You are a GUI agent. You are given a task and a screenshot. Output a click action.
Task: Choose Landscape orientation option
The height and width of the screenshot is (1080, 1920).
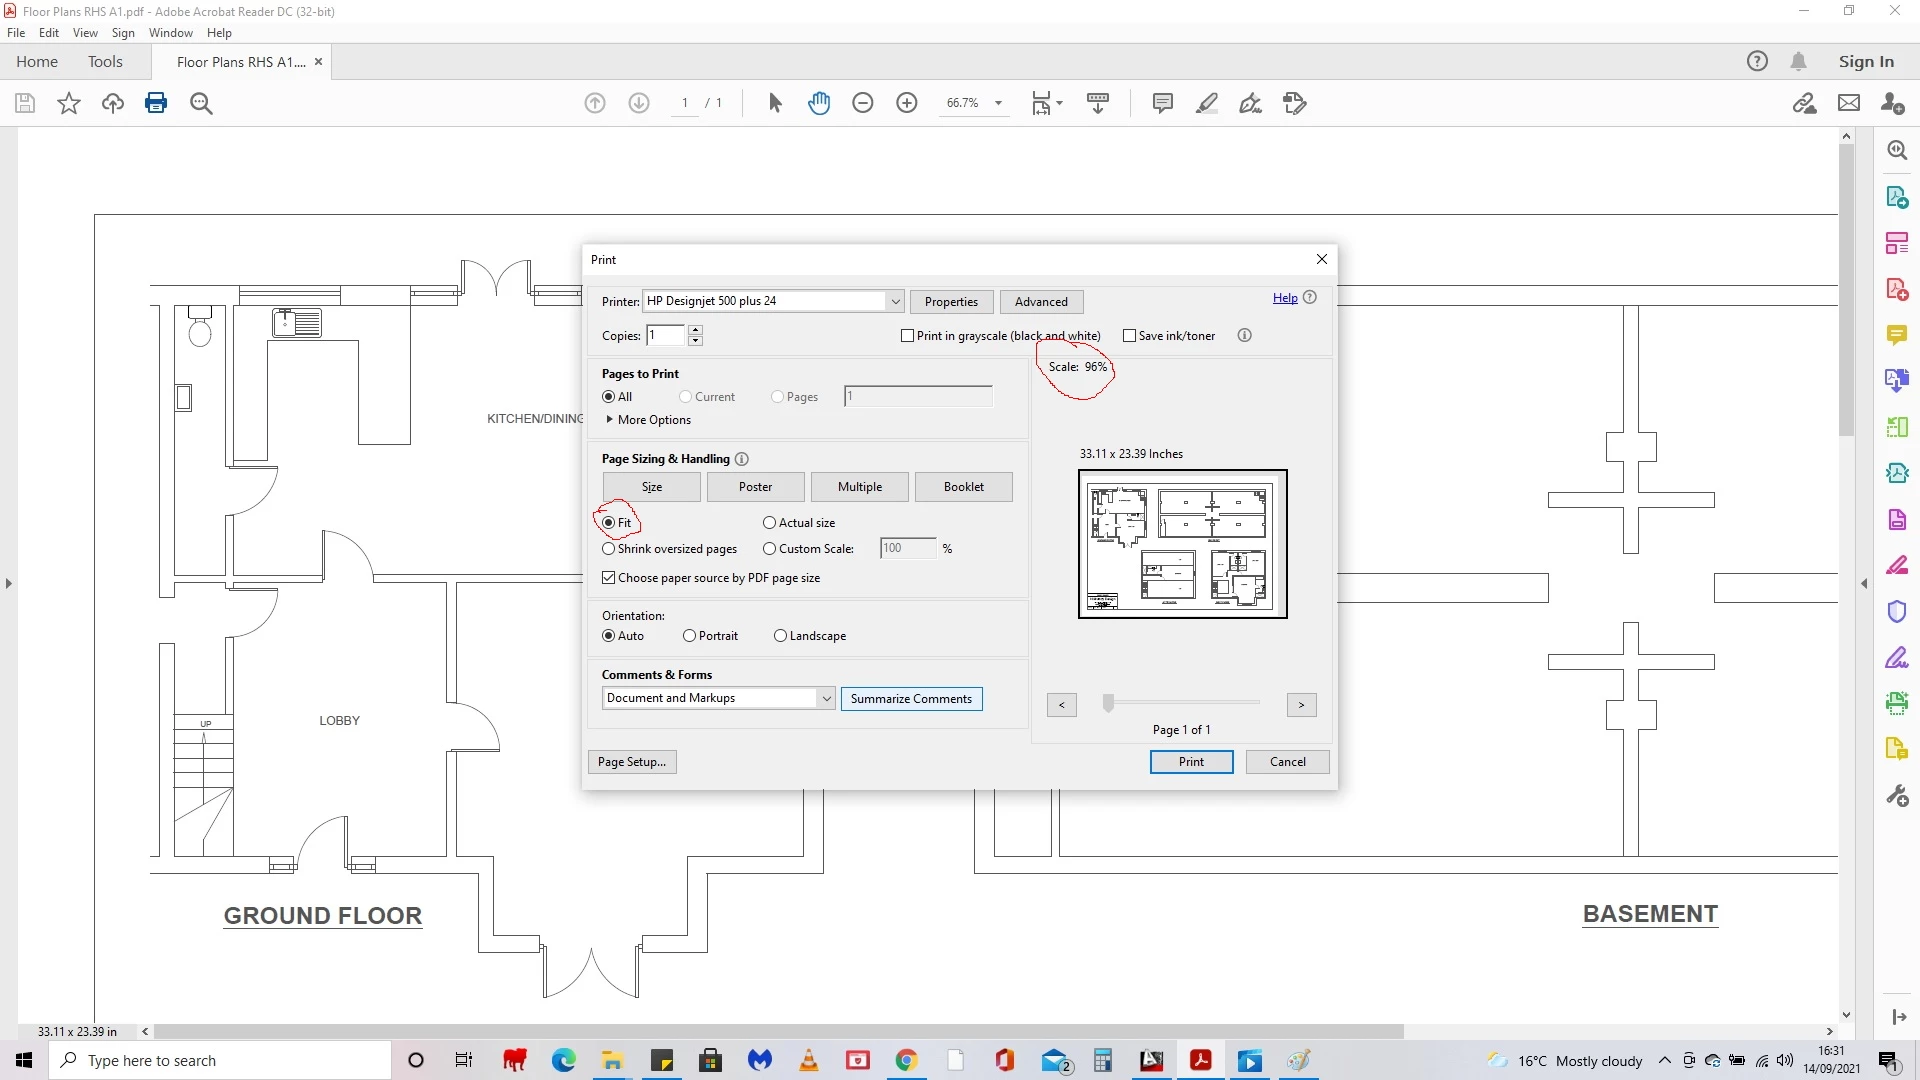[780, 636]
